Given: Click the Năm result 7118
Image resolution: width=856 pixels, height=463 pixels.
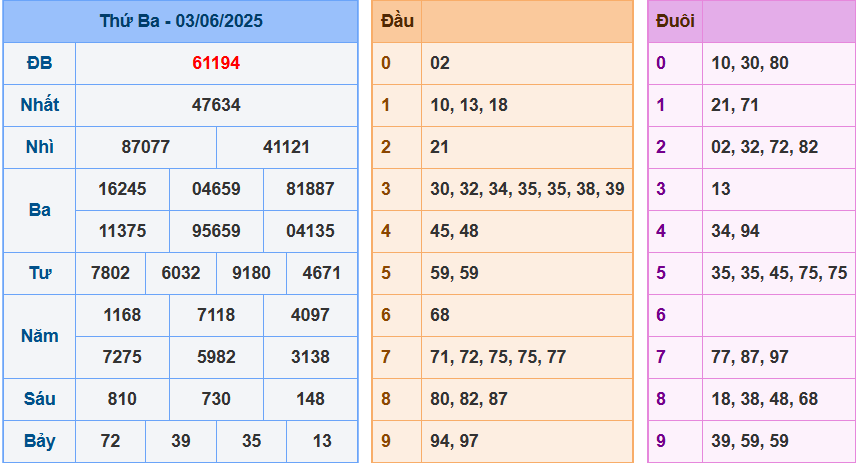Looking at the screenshot, I should [x=216, y=315].
